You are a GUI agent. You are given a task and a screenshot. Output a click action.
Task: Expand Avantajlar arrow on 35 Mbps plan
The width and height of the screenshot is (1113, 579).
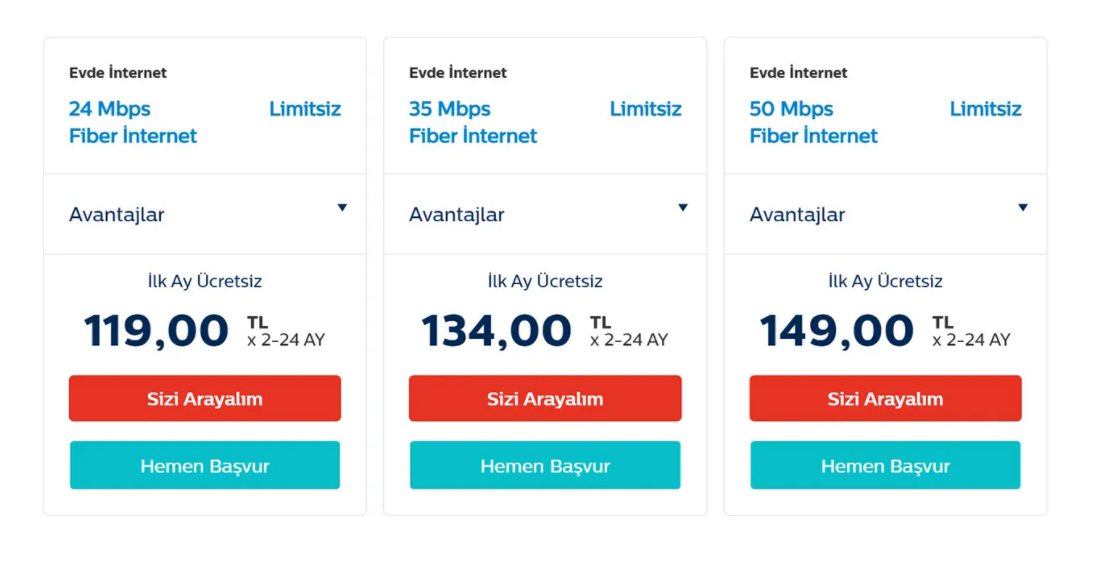pos(683,208)
